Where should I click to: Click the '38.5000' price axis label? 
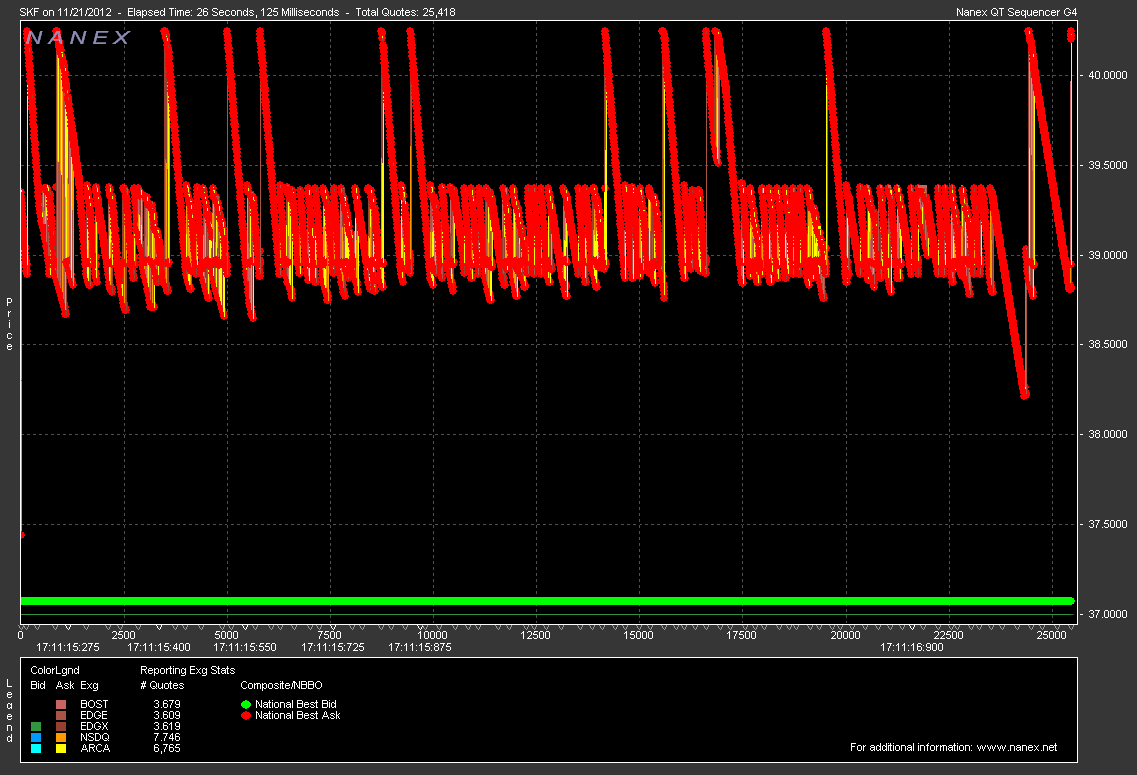(1108, 344)
